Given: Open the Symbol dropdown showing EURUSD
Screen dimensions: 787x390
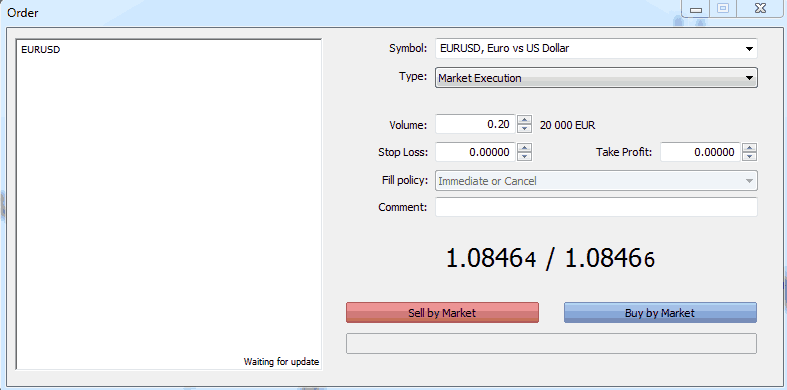Looking at the screenshot, I should [x=596, y=49].
